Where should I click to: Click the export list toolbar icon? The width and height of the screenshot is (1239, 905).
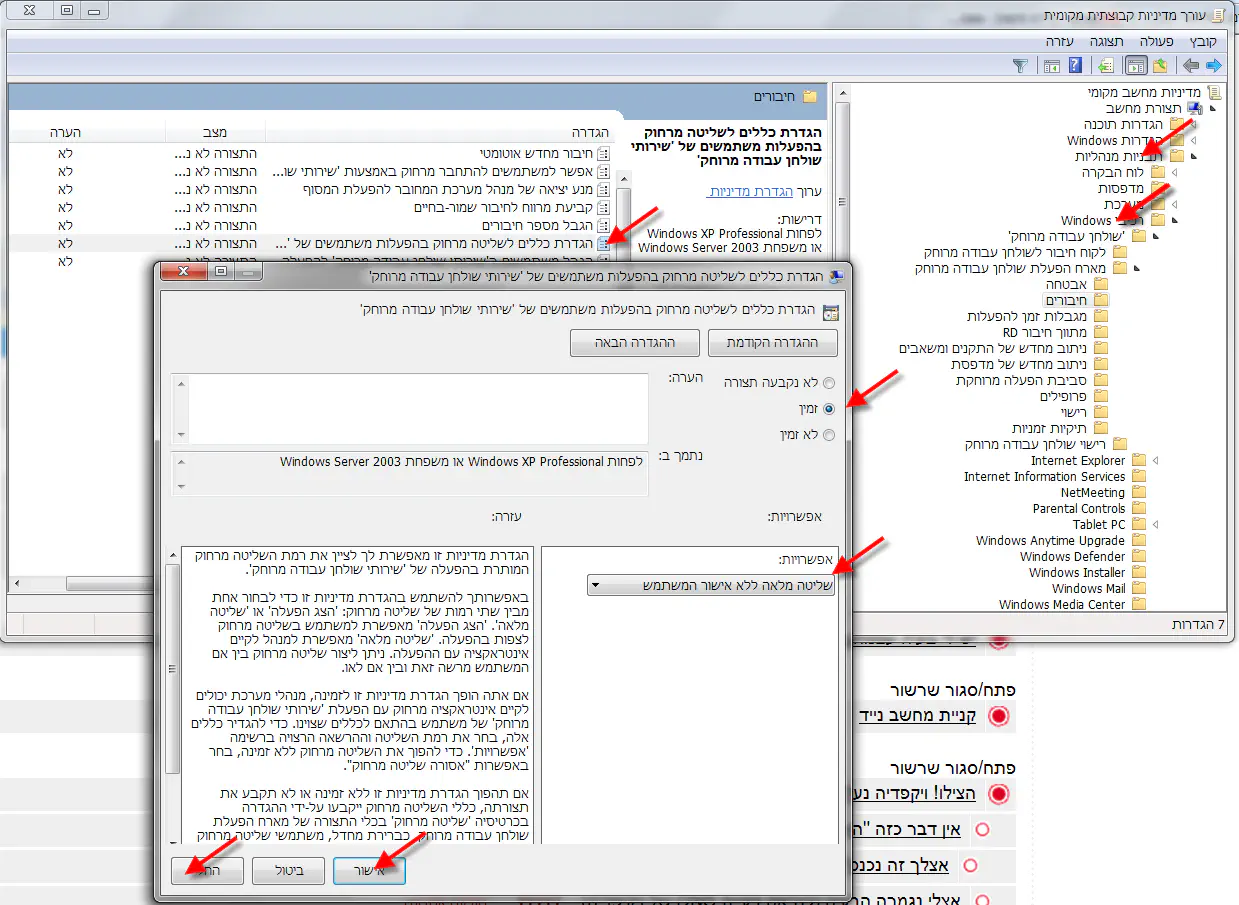pyautogui.click(x=1105, y=66)
